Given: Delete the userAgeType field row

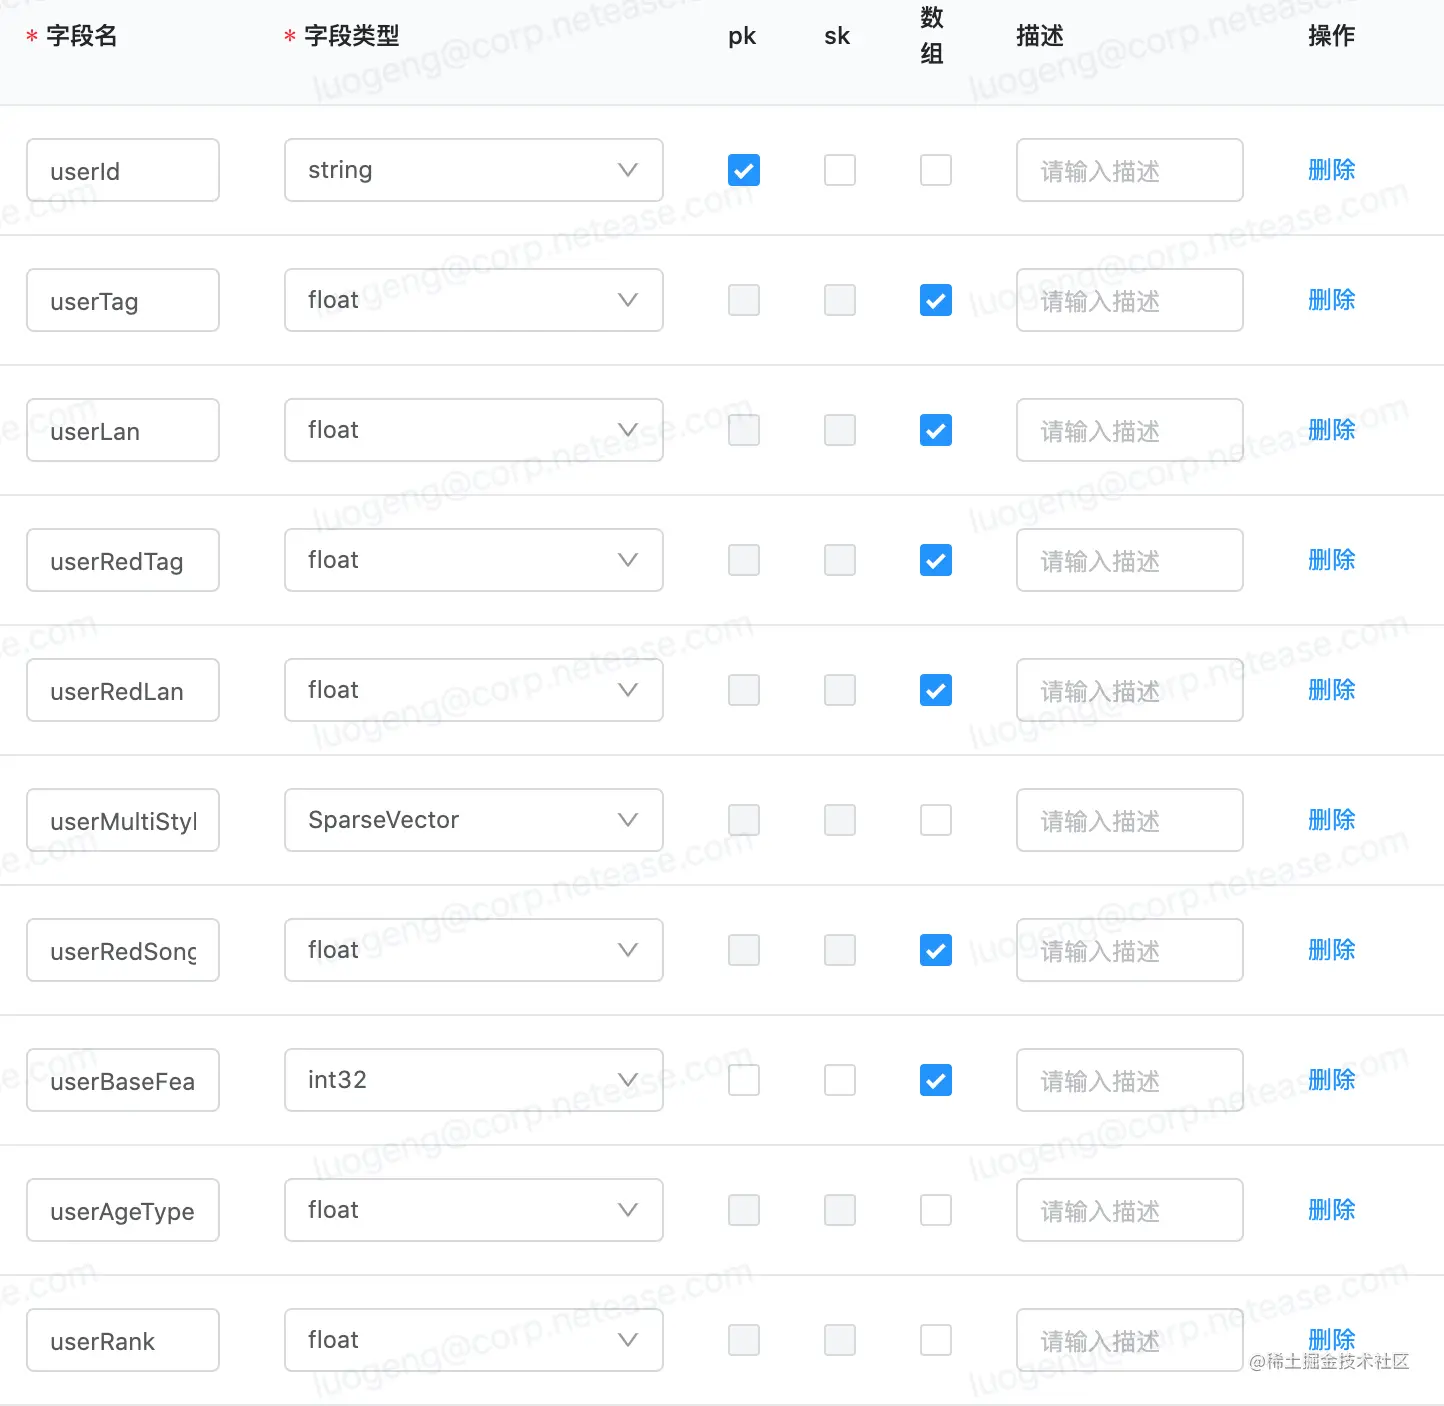Looking at the screenshot, I should [1332, 1210].
